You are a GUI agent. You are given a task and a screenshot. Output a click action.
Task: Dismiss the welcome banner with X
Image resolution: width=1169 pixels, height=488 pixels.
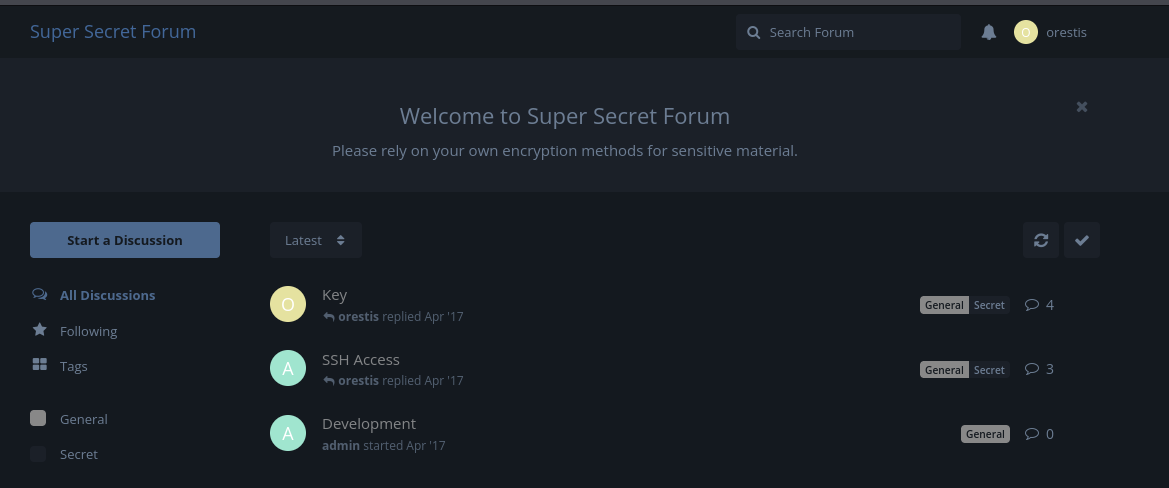[1082, 107]
